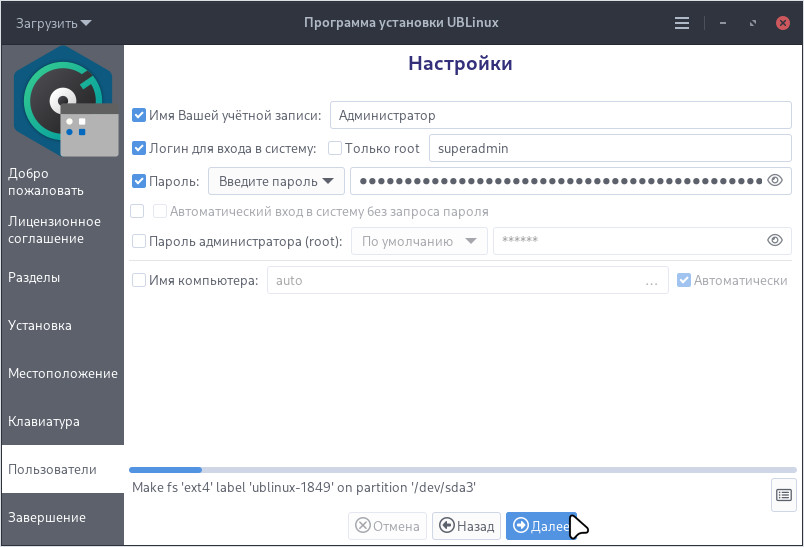The width and height of the screenshot is (804, 547).
Task: Minimize the installer window
Action: pos(722,23)
